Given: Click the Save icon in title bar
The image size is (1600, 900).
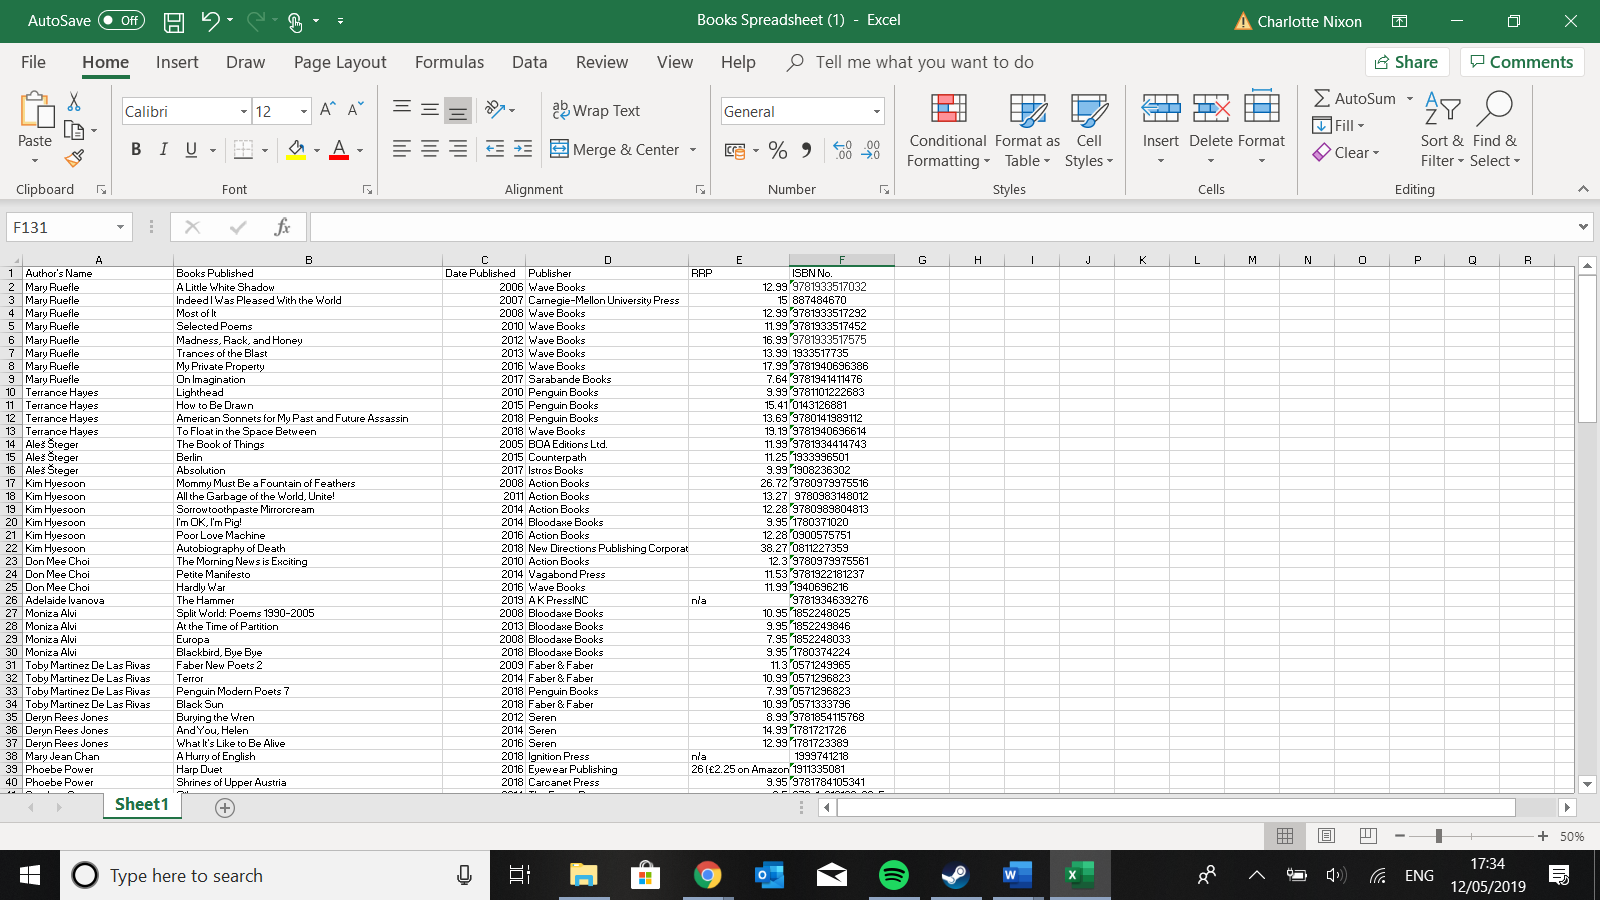Looking at the screenshot, I should coord(174,21).
